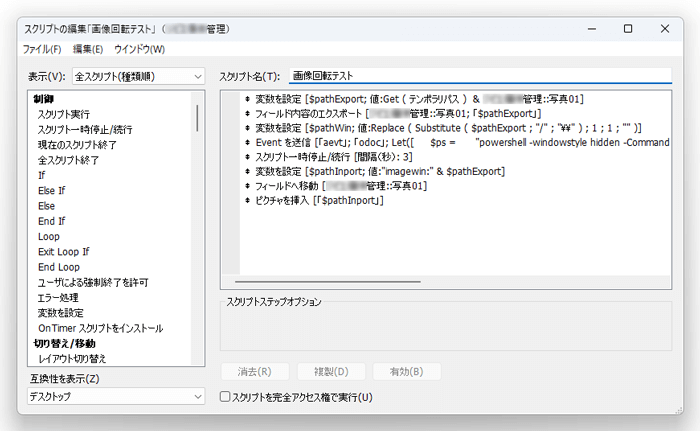Open the 互換性を表示 デスクトップ dropdown
Screen dimensions: 700x431
pos(116,396)
